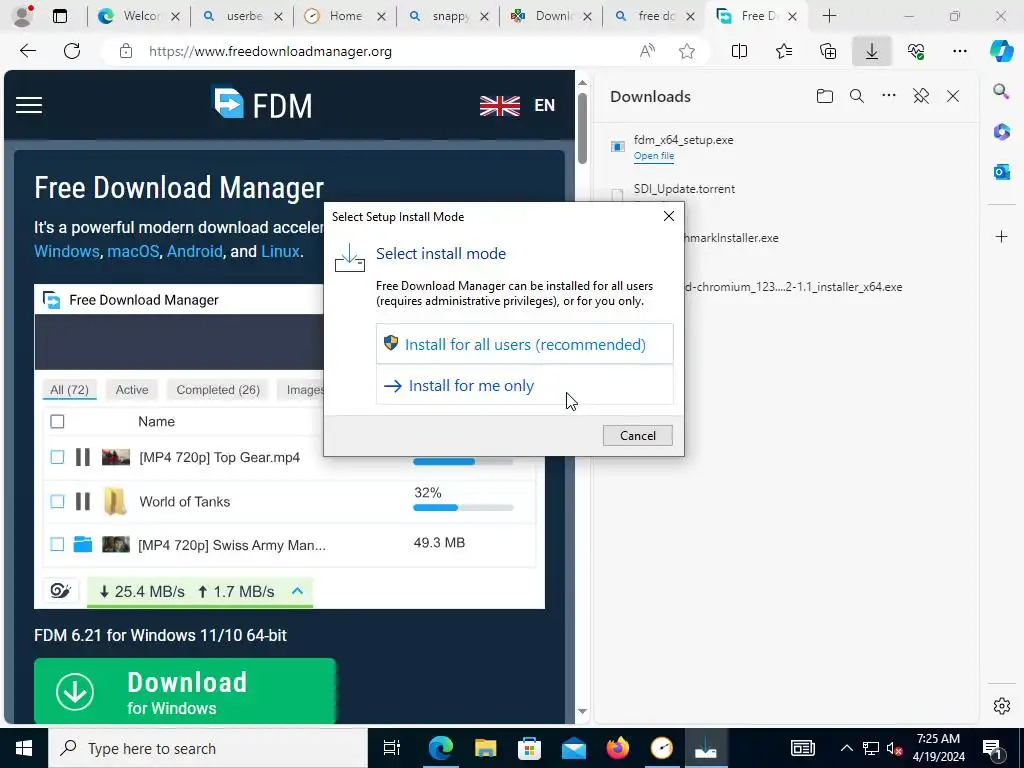Open the EN language selector
The width and height of the screenshot is (1024, 768).
(x=517, y=105)
